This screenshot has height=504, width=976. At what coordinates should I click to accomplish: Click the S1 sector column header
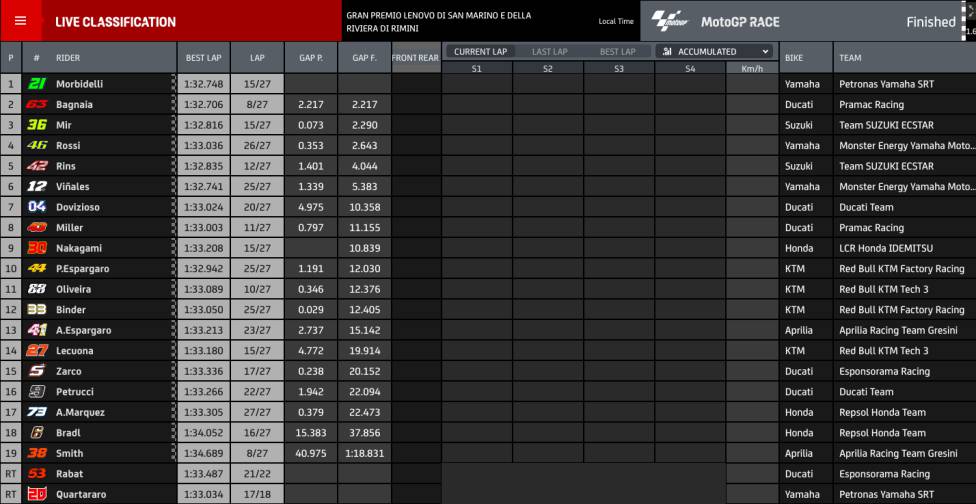[x=476, y=68]
